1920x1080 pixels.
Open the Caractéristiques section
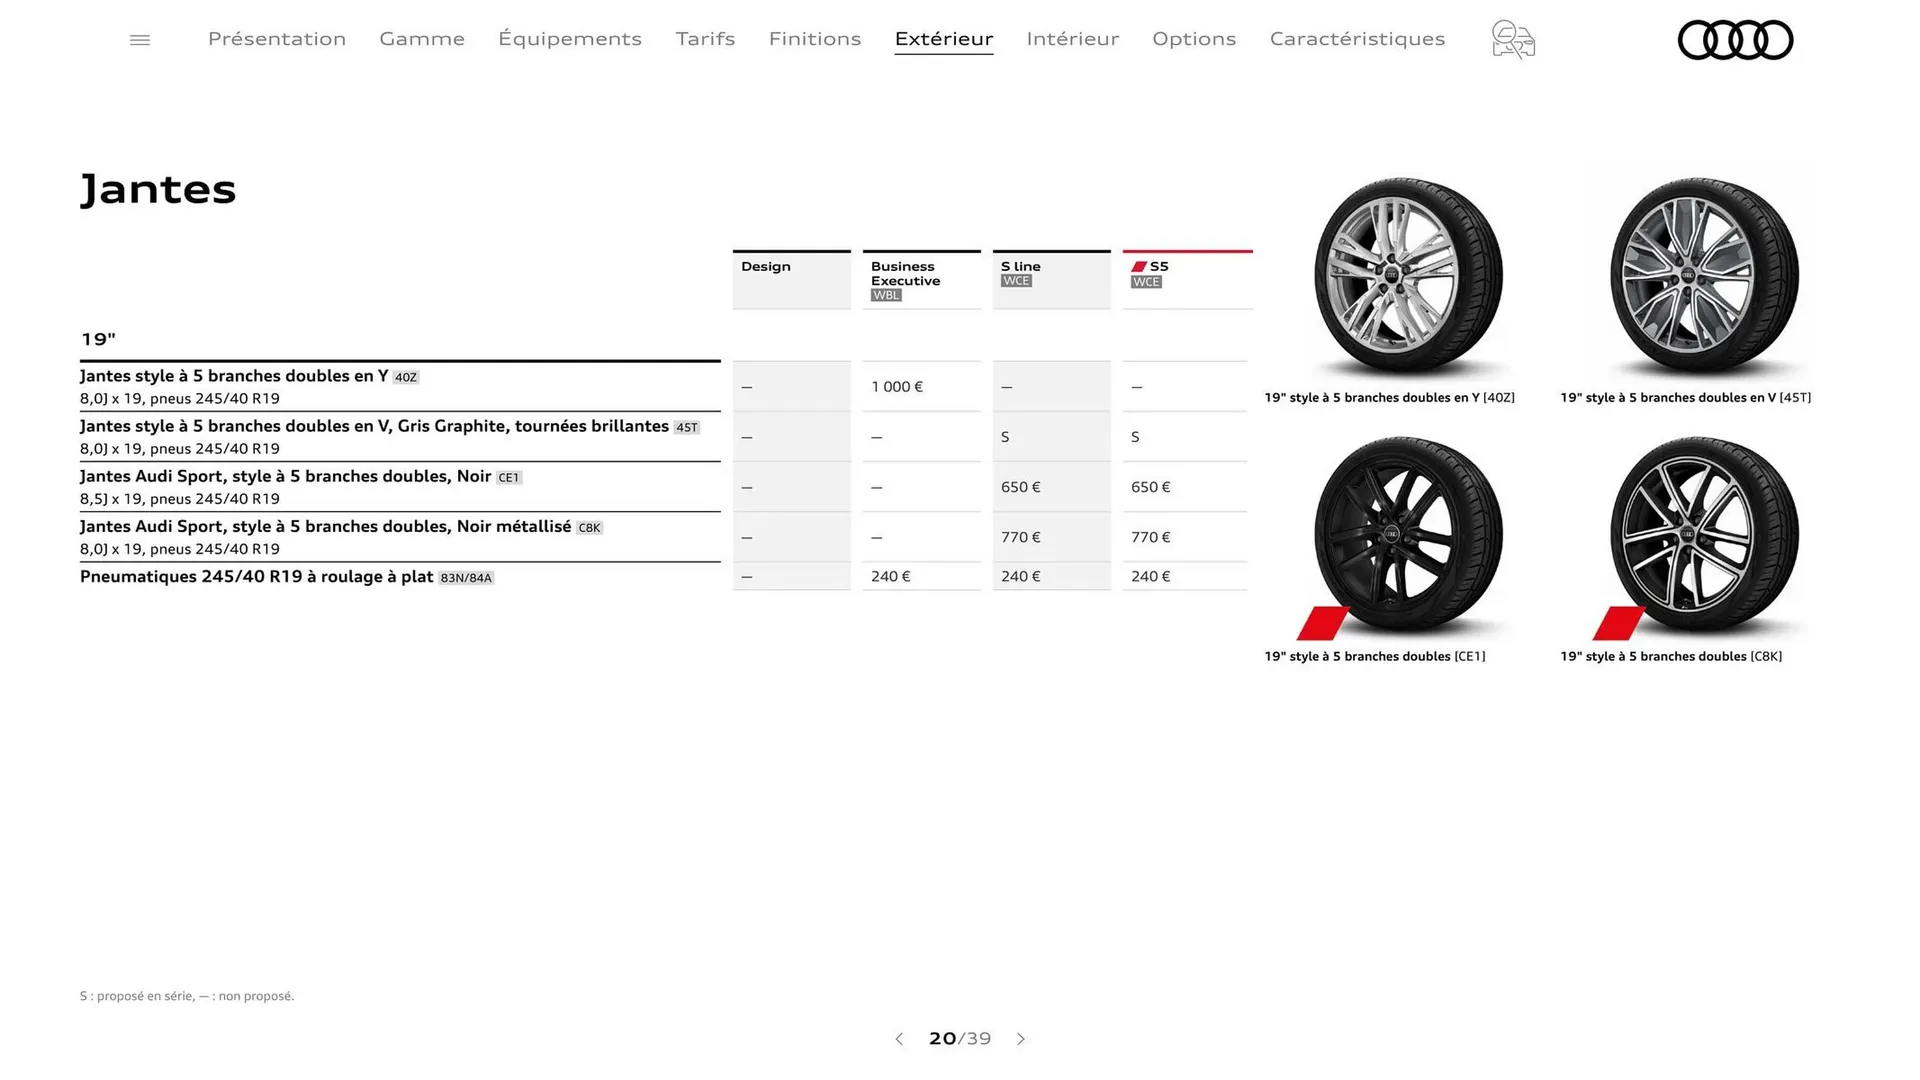click(x=1357, y=39)
